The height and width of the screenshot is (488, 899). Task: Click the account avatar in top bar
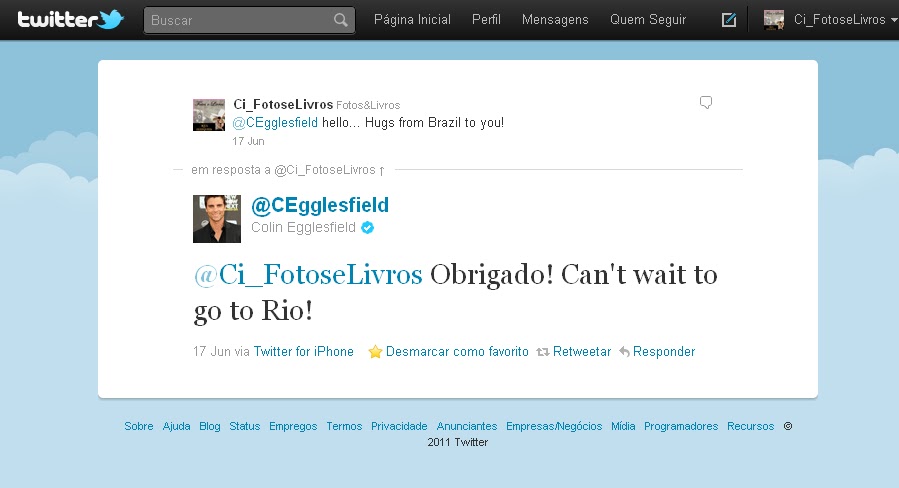pyautogui.click(x=773, y=20)
